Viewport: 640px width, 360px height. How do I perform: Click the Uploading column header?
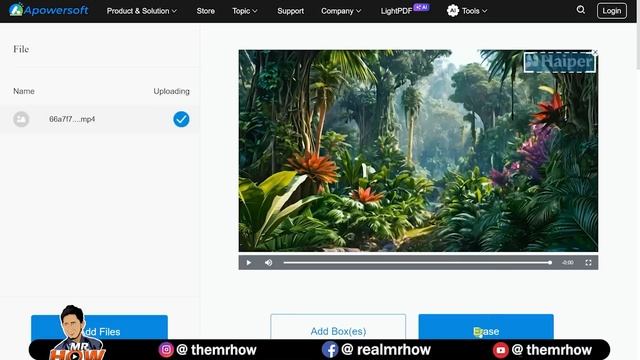click(x=171, y=91)
